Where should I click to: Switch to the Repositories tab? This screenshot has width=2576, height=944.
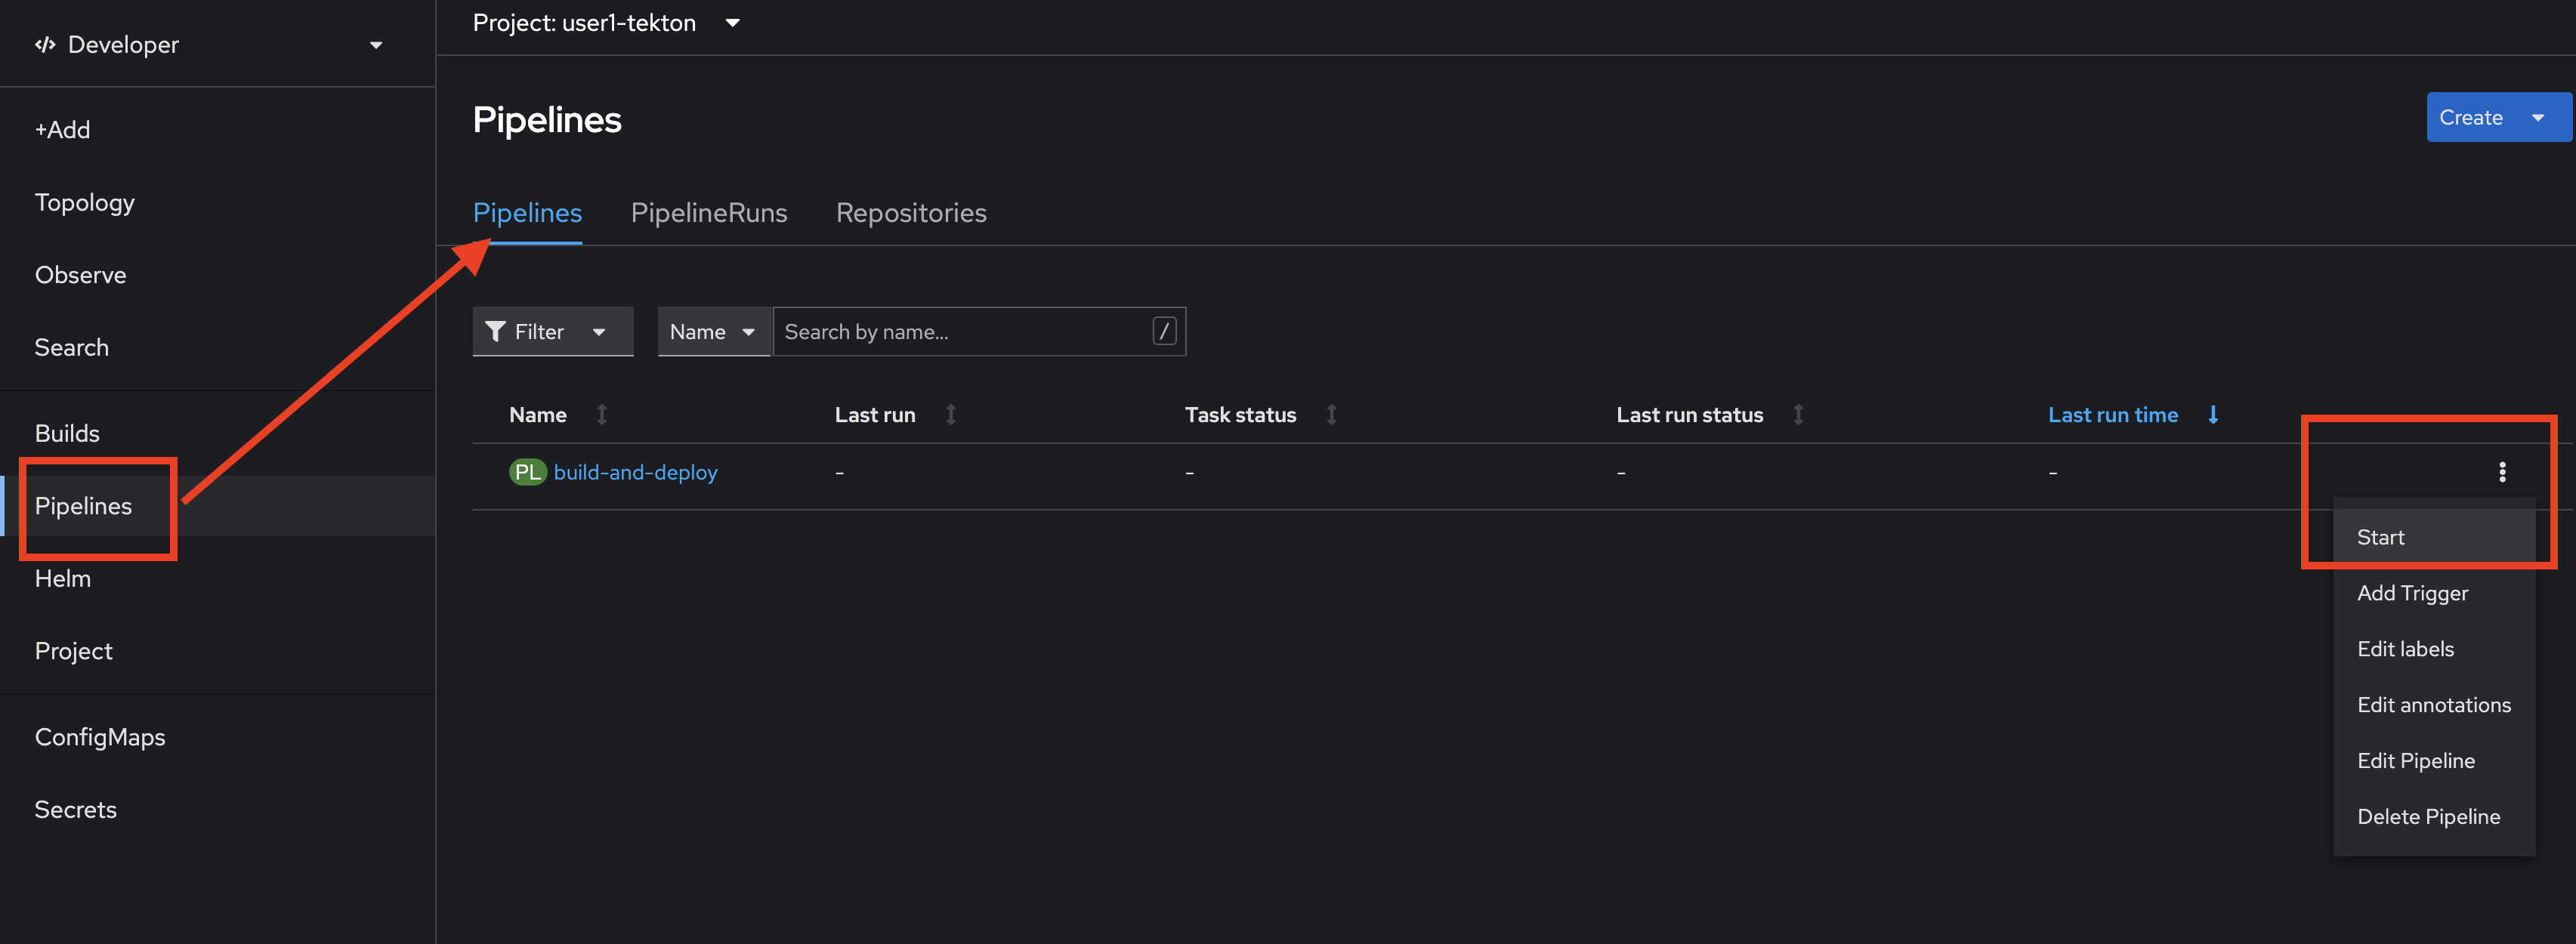pyautogui.click(x=911, y=213)
